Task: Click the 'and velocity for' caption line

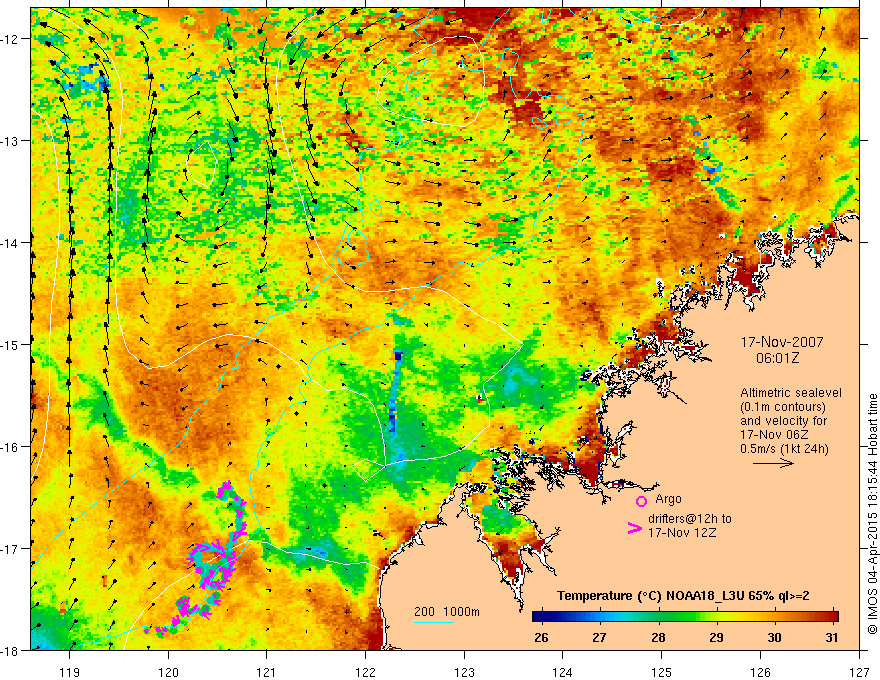Action: [783, 421]
